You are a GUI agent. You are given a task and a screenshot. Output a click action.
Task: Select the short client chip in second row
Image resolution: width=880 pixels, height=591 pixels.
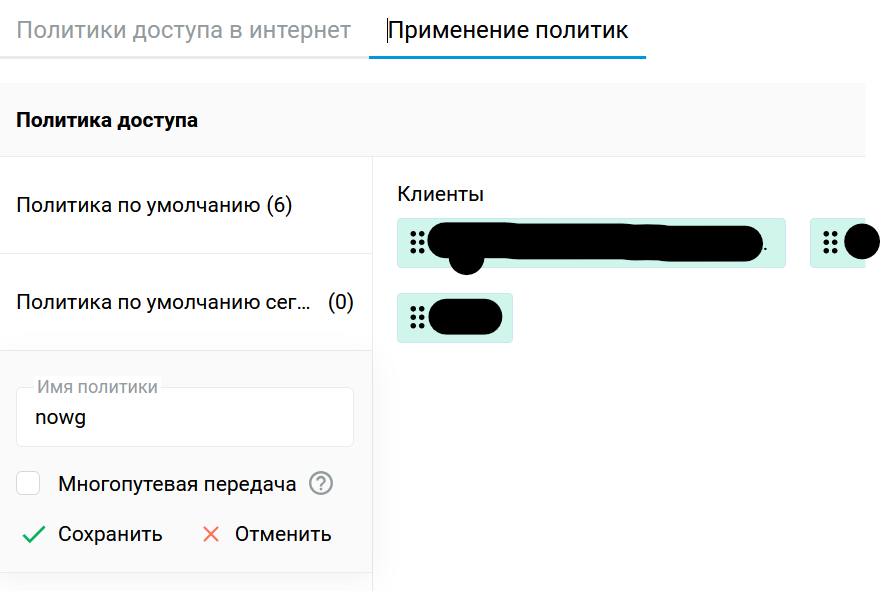tap(455, 318)
